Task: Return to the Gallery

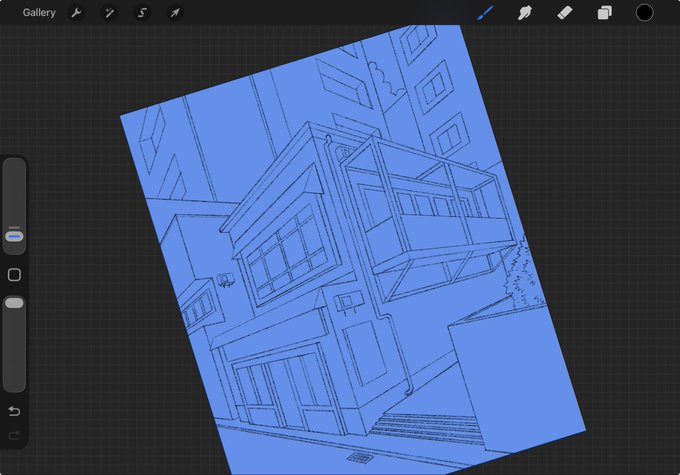Action: [39, 13]
